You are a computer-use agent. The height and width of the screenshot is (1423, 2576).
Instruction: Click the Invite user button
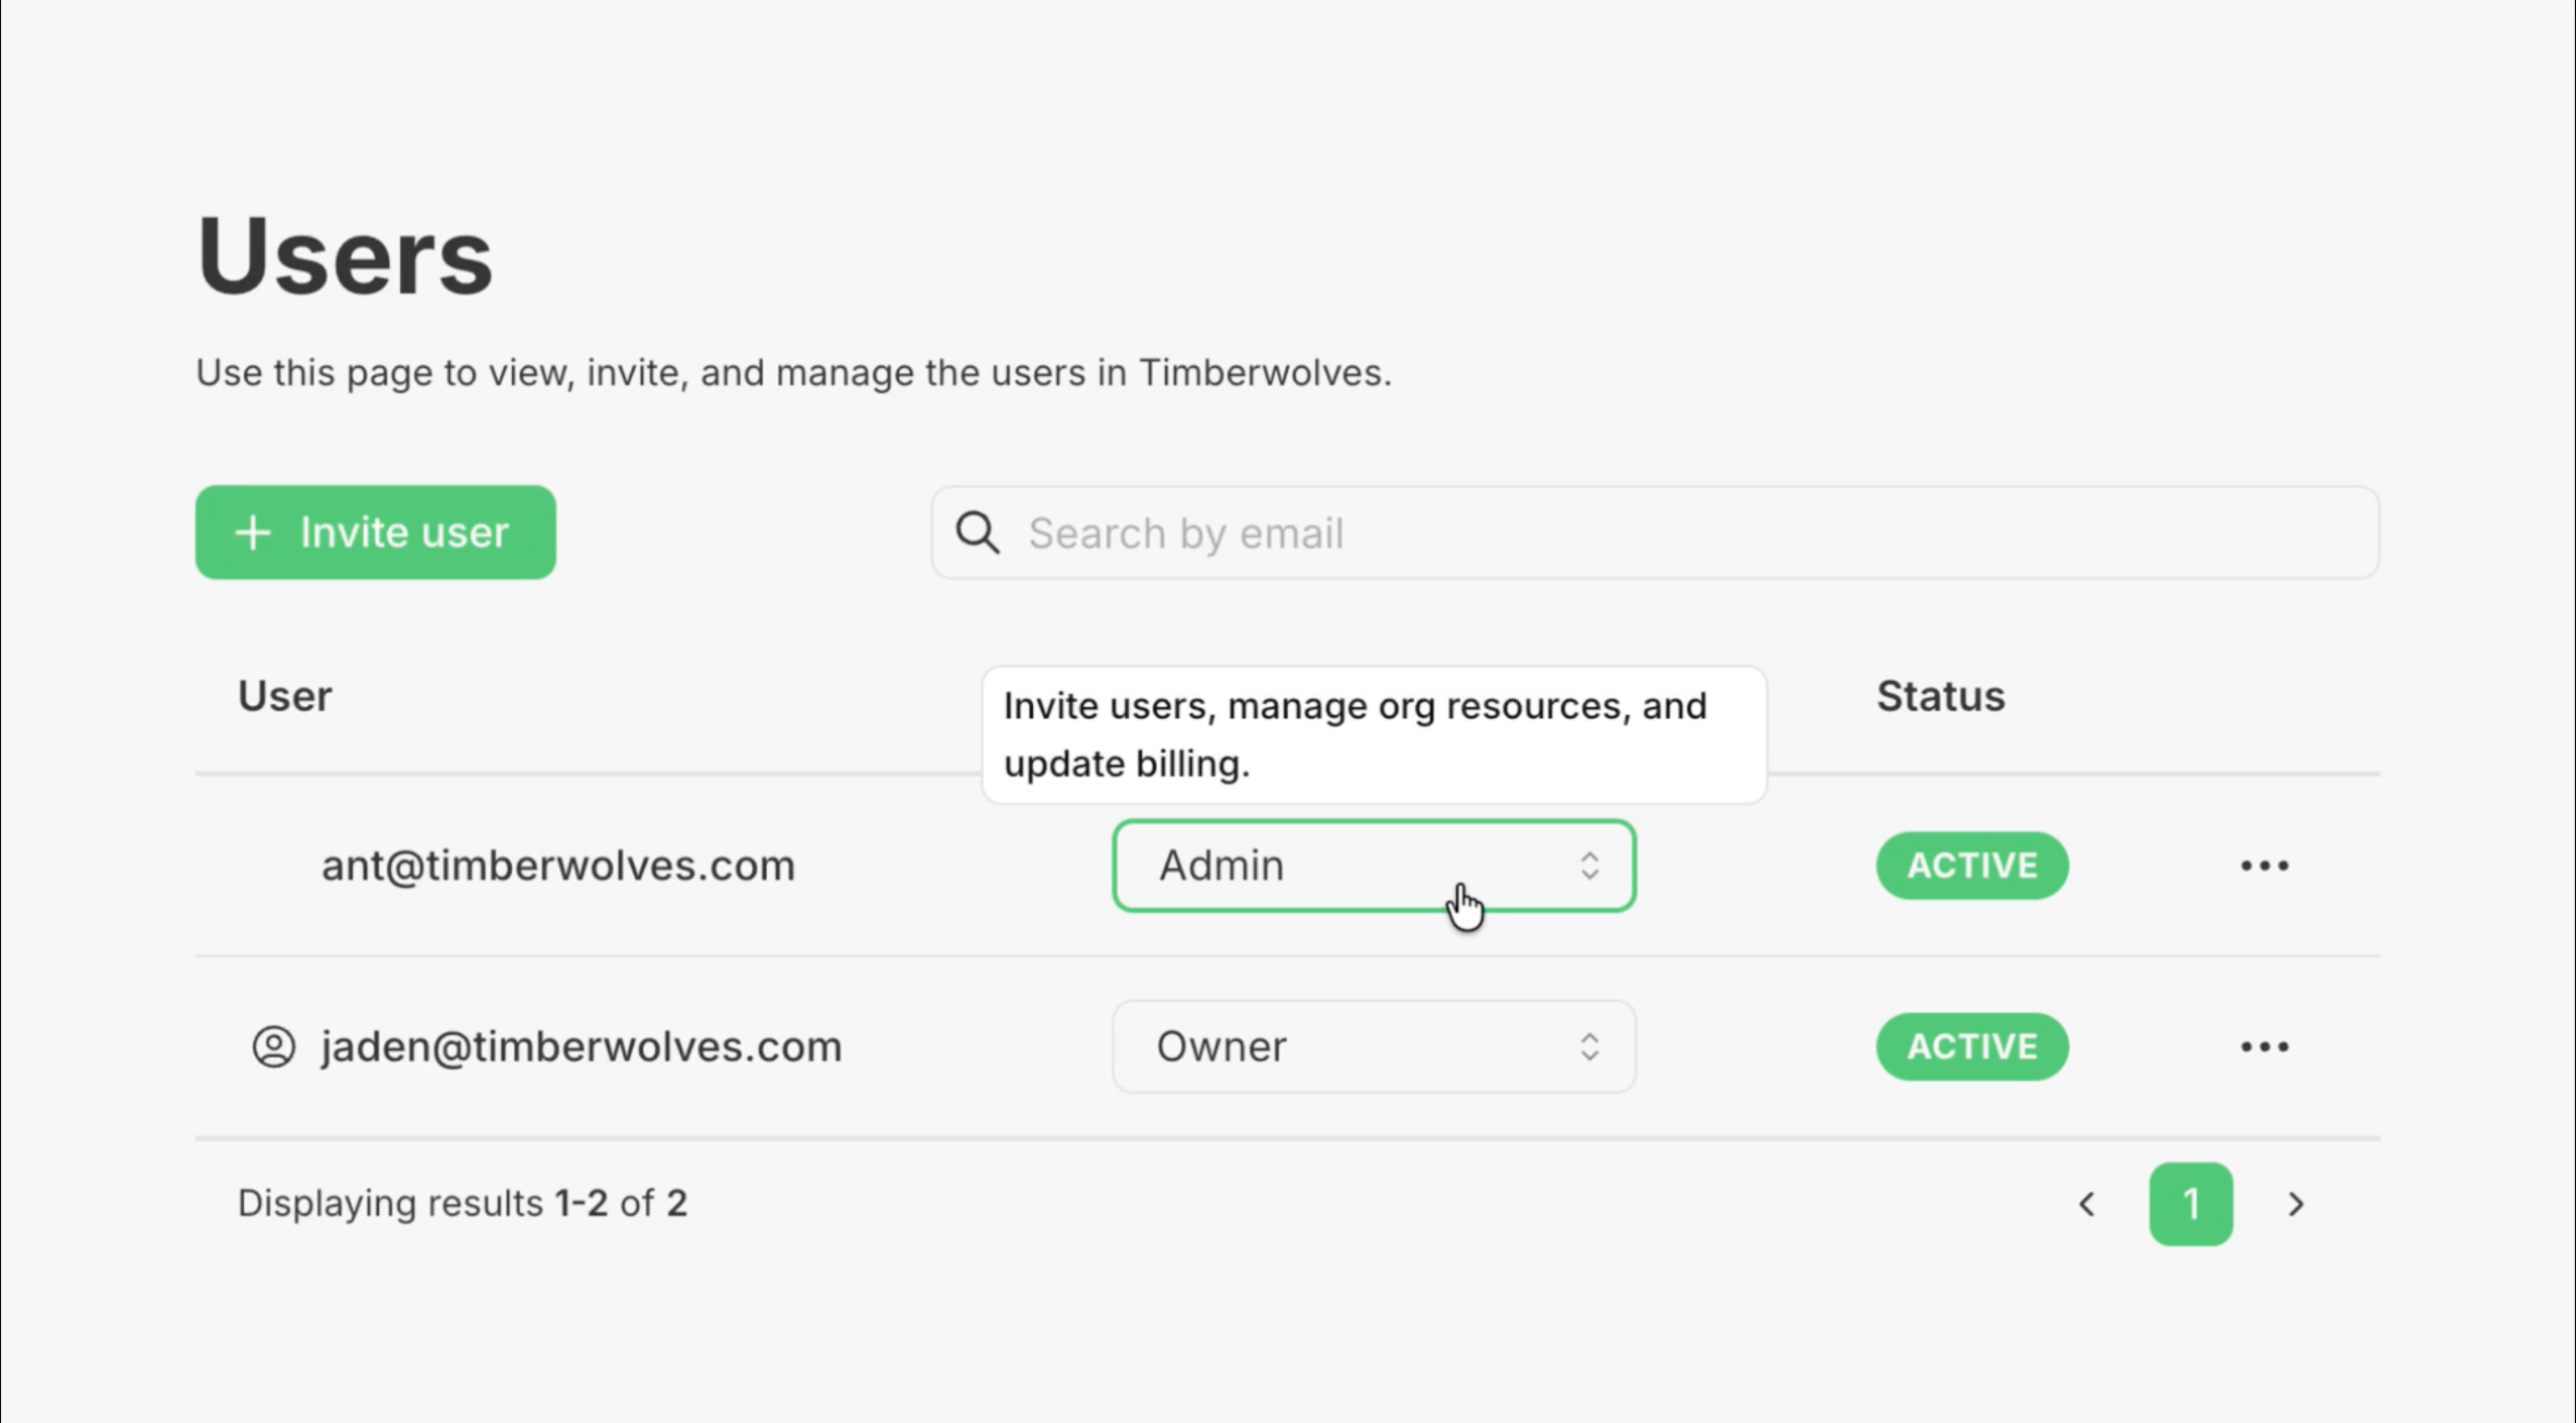coord(375,532)
